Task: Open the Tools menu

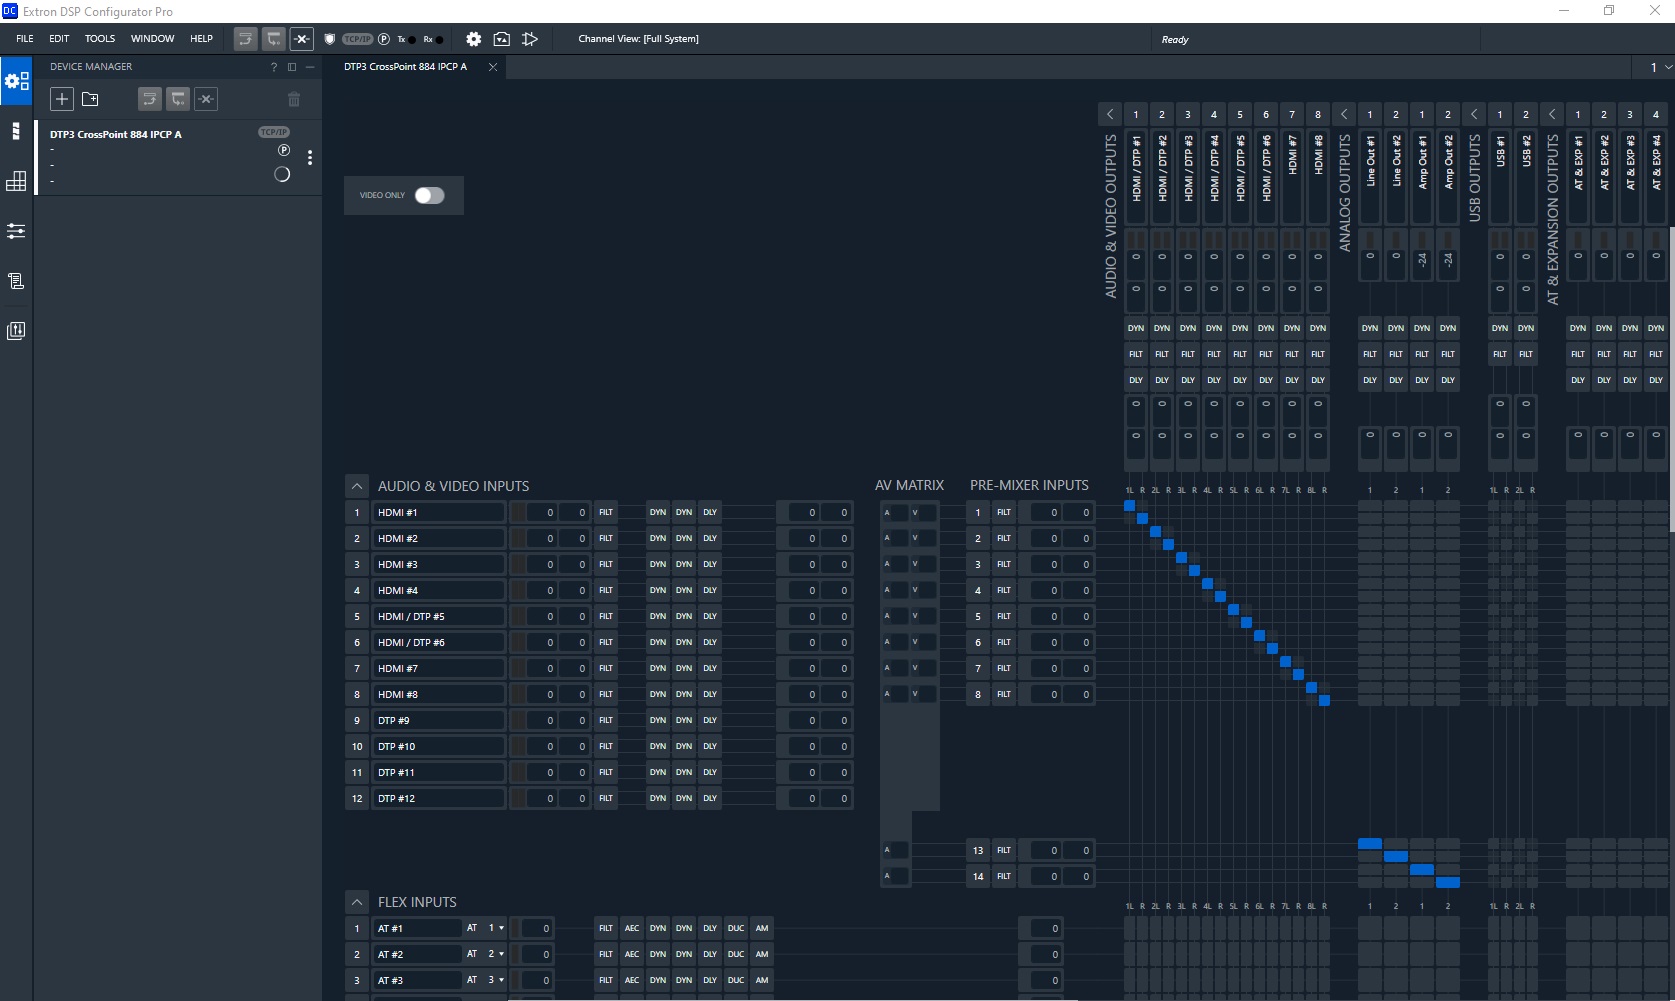Action: [99, 39]
